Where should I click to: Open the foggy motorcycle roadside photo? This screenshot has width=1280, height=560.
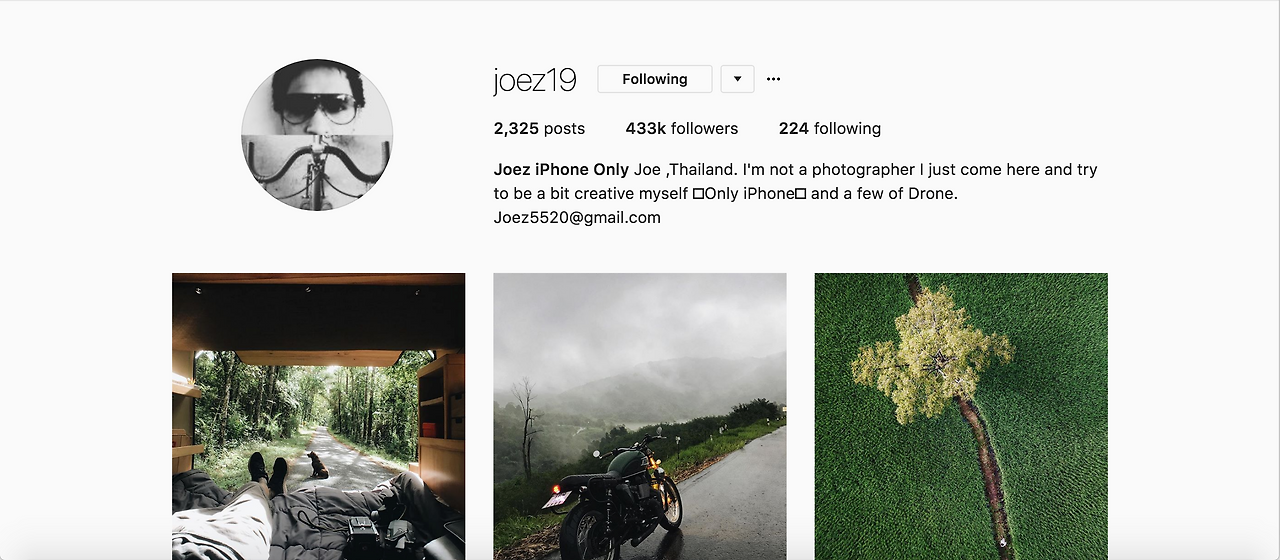[640, 416]
